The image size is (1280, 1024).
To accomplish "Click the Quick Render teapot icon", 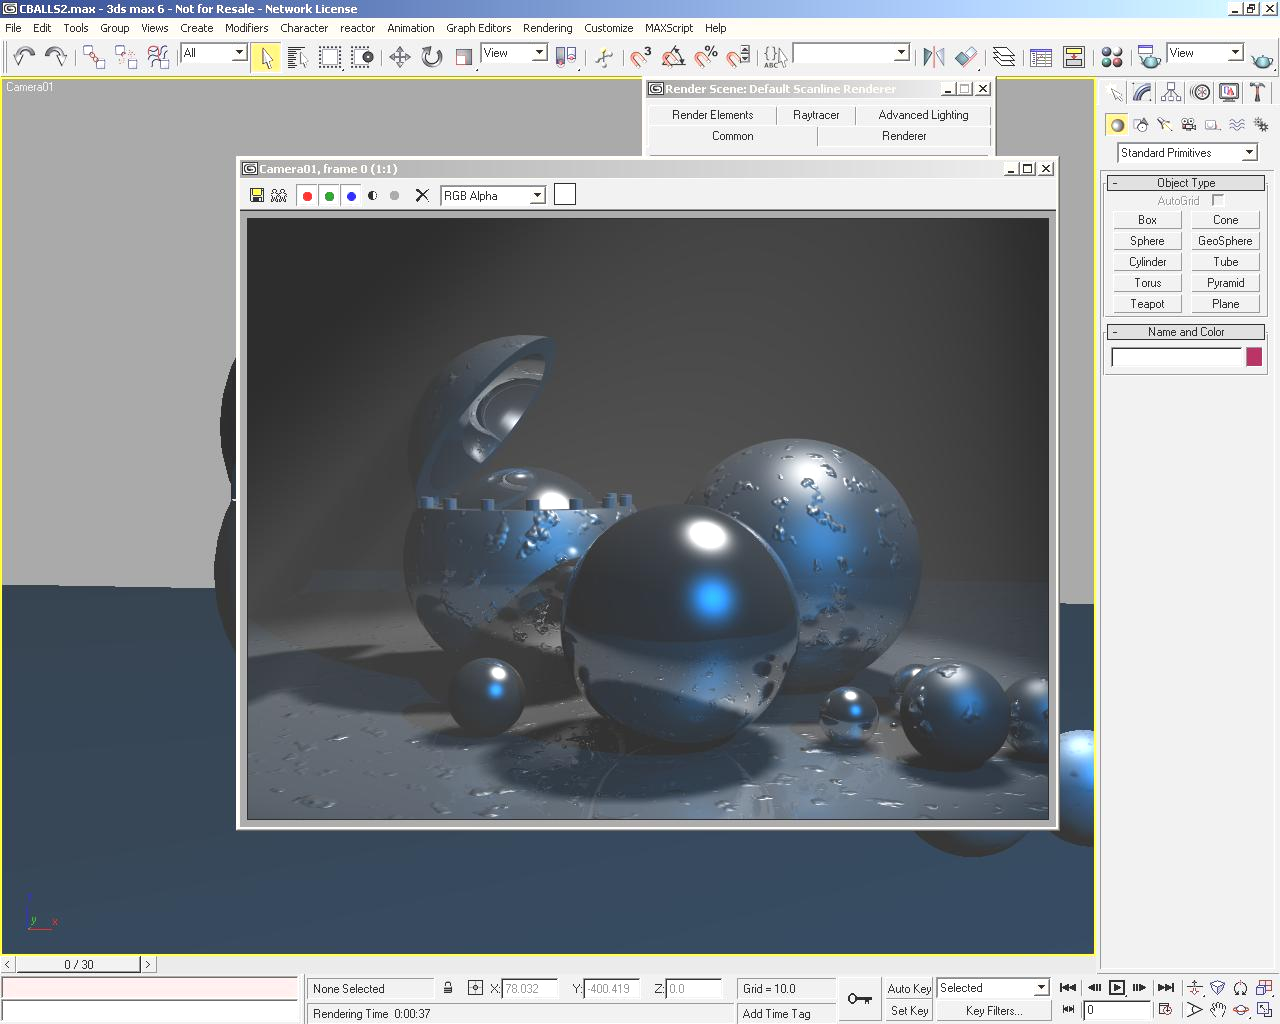I will coord(1262,60).
